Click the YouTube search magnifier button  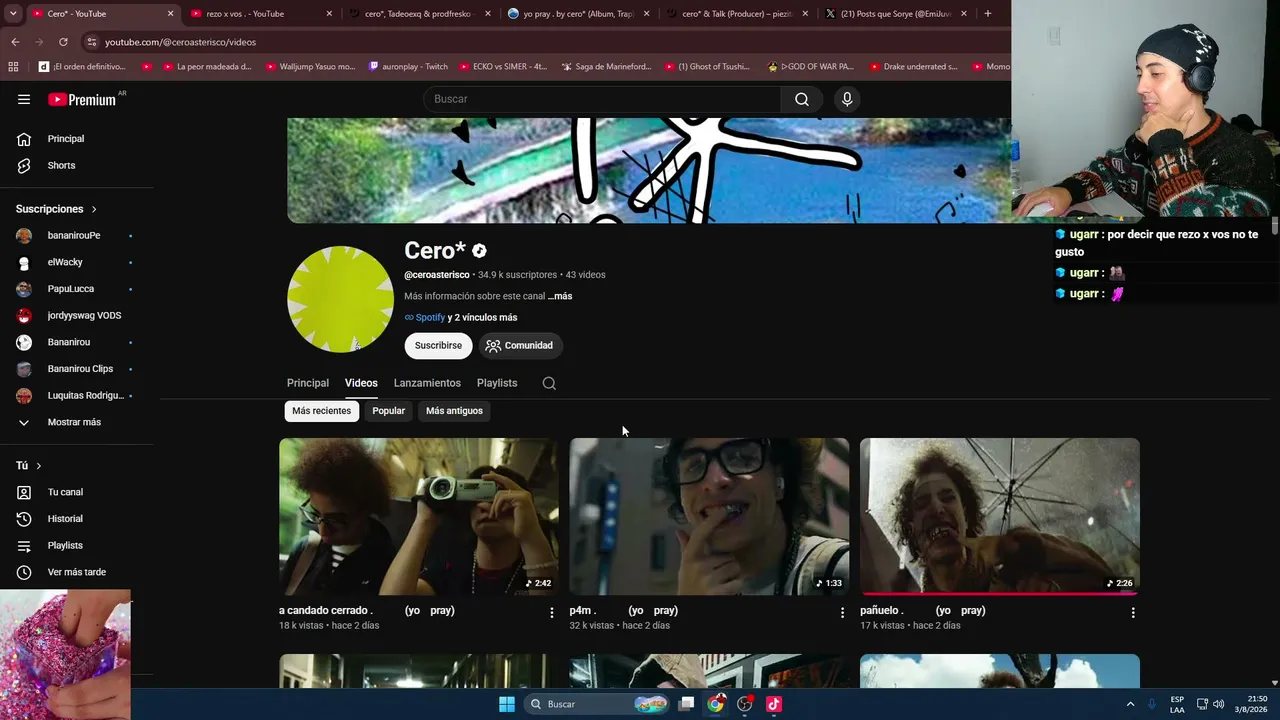click(x=802, y=99)
